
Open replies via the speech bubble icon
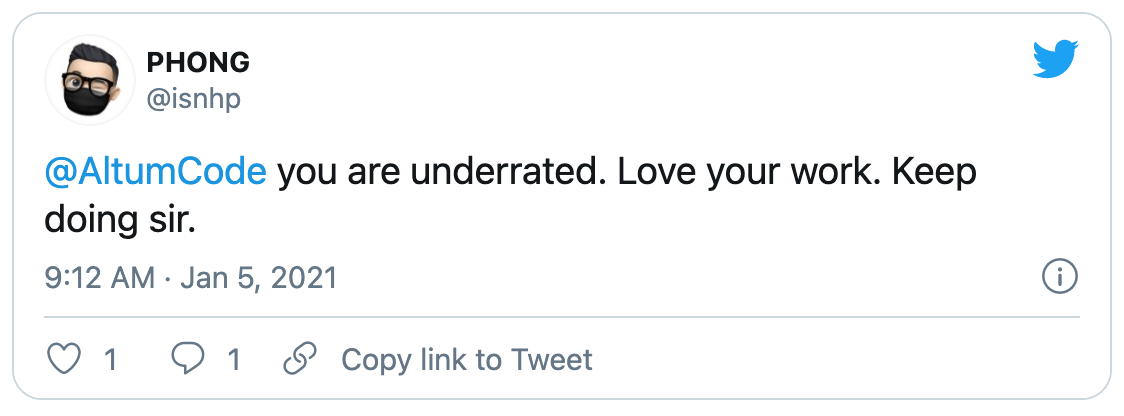tap(187, 359)
